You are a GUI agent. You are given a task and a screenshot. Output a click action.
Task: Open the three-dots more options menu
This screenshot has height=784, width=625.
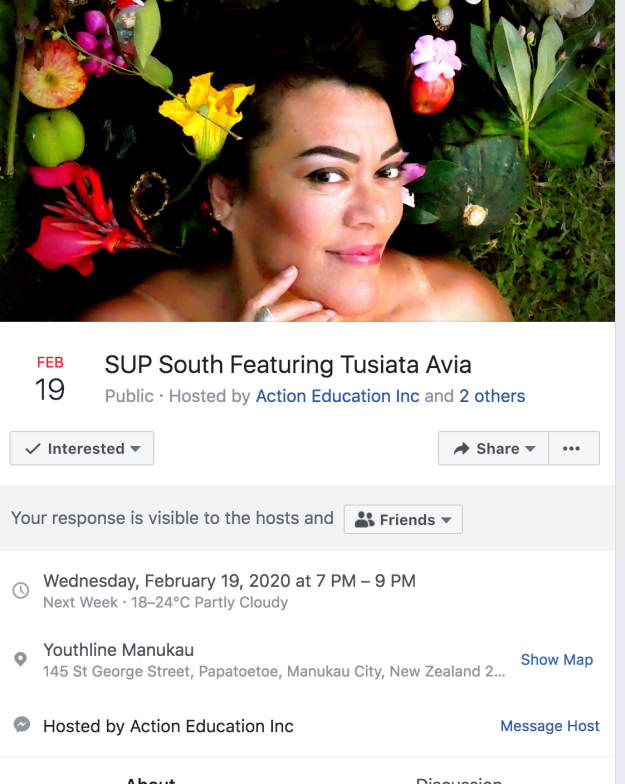571,449
